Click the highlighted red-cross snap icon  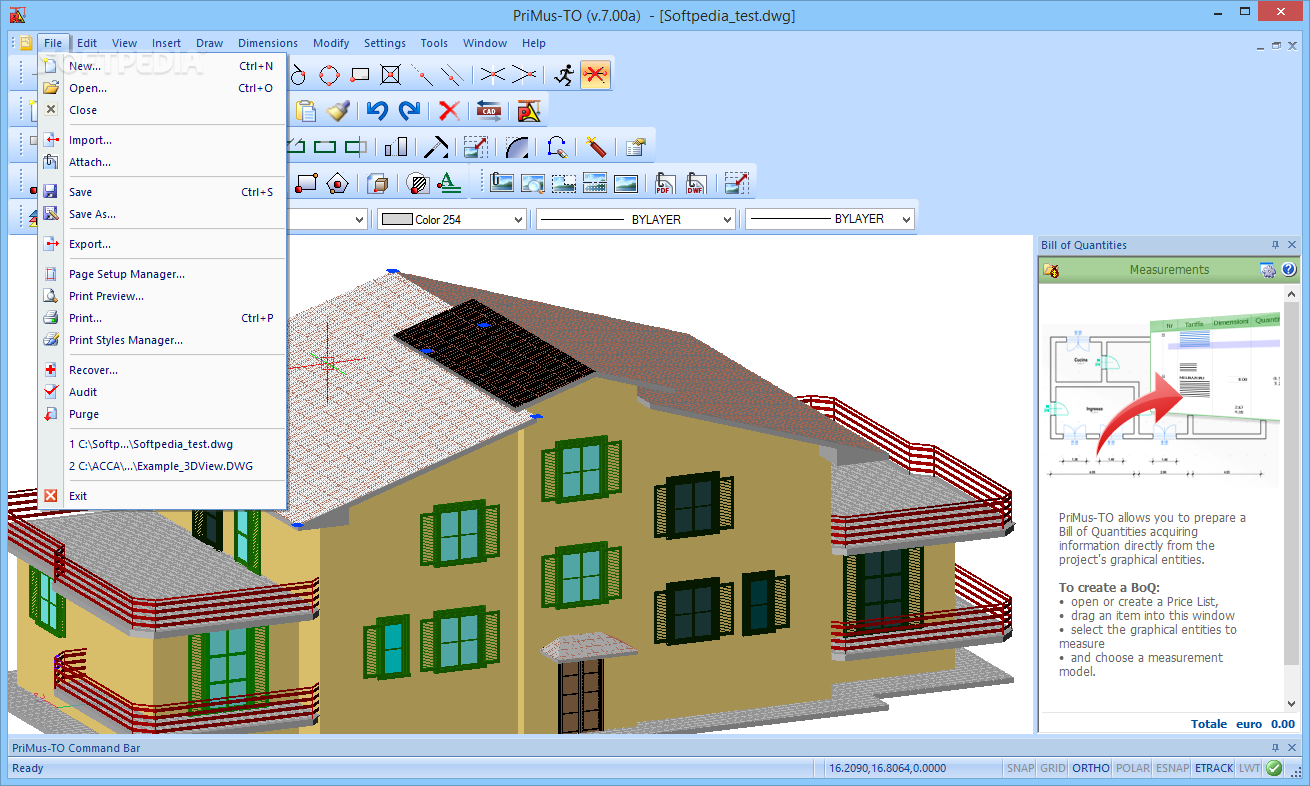596,74
